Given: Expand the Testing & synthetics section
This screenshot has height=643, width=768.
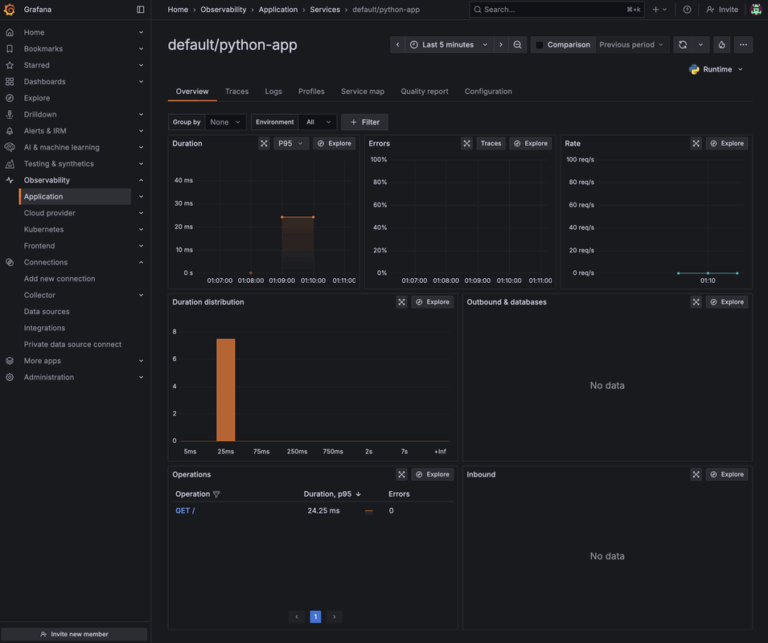Looking at the screenshot, I should point(141,164).
